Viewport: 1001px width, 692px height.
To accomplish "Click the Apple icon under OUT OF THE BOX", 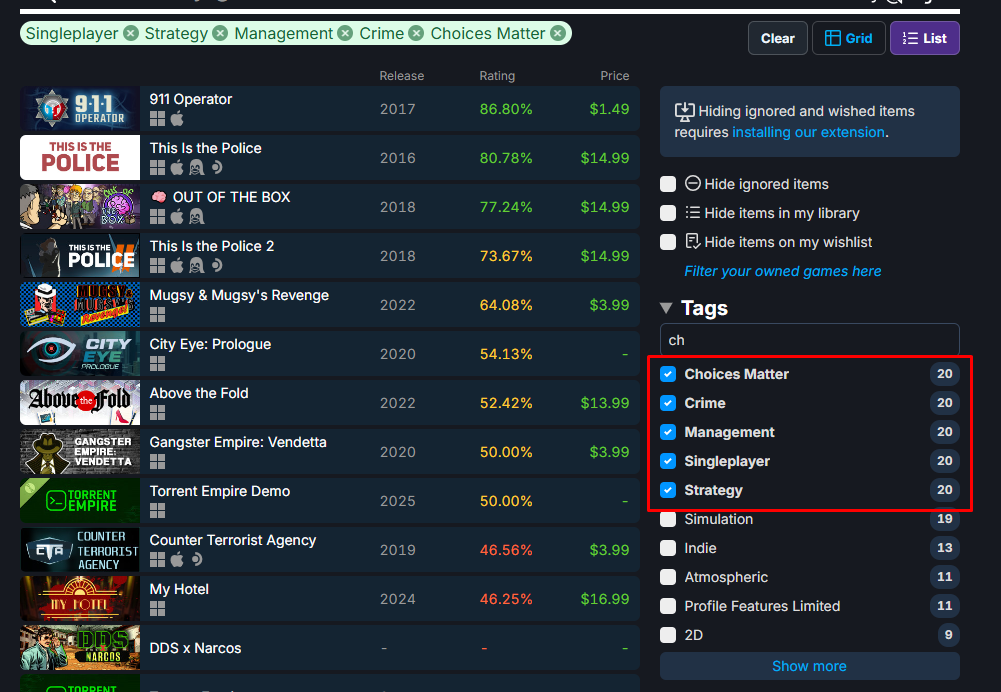I will tap(177, 216).
